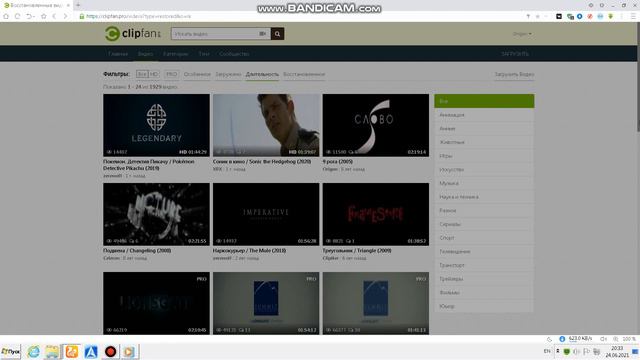Select the Спорт category

click(x=484, y=238)
